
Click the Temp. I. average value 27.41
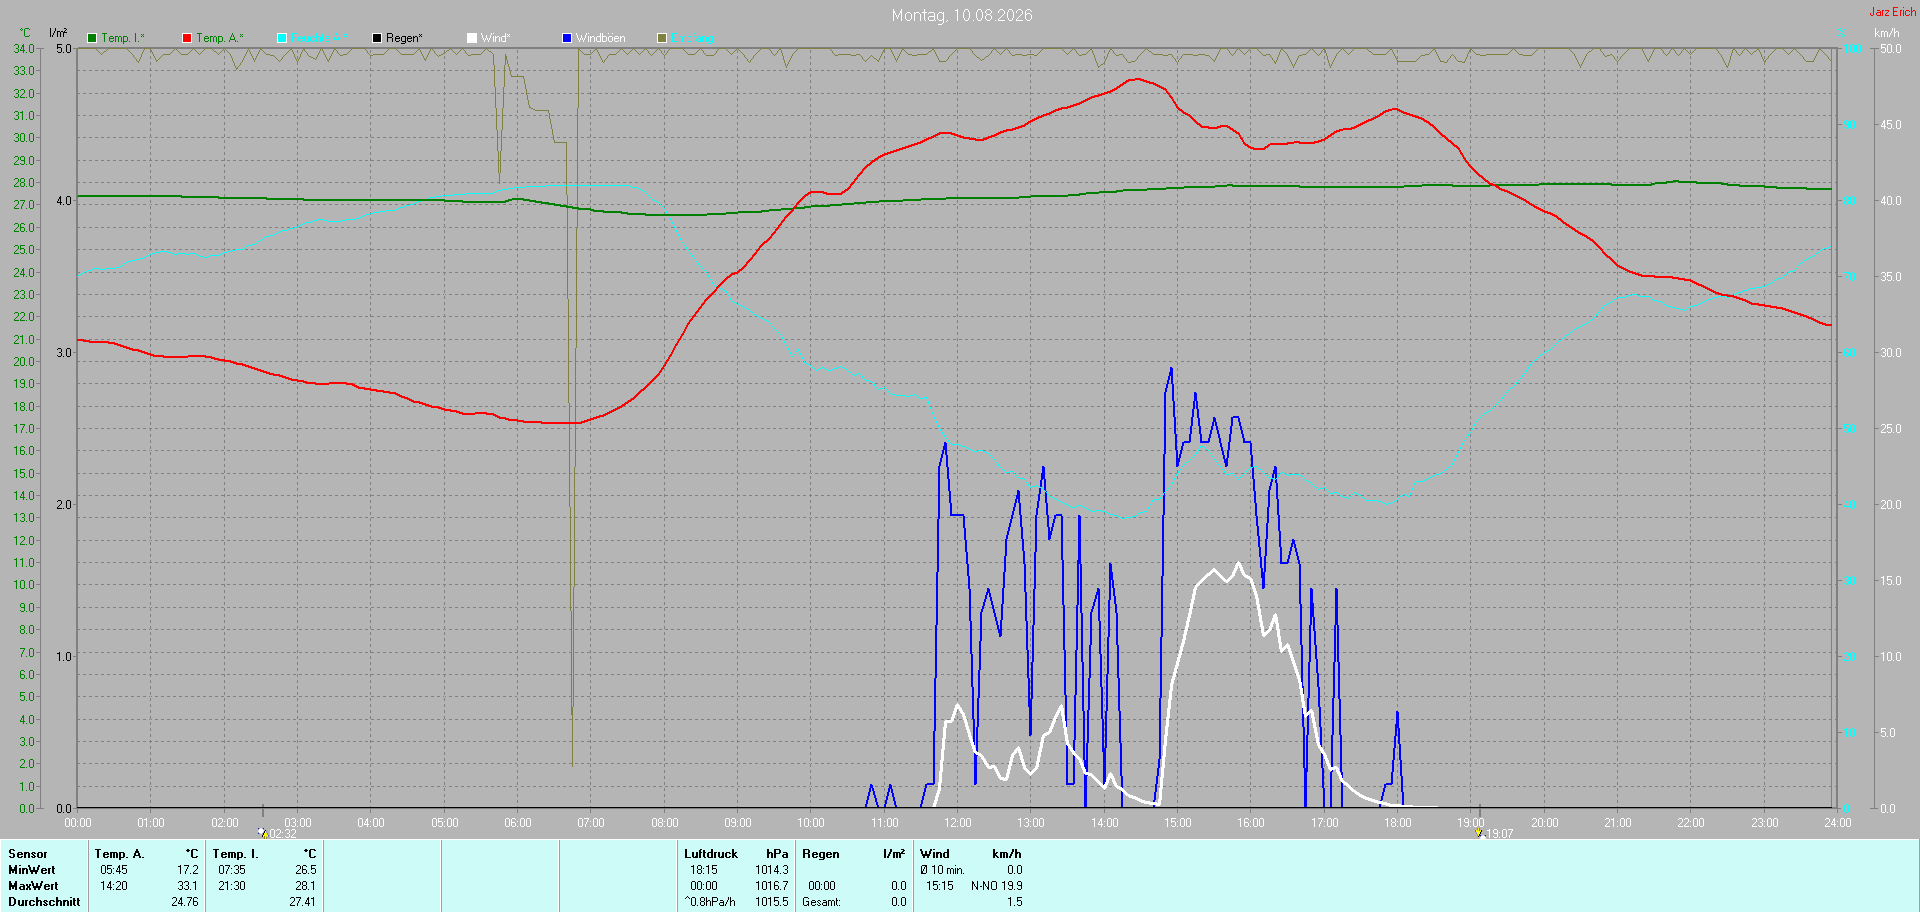303,902
